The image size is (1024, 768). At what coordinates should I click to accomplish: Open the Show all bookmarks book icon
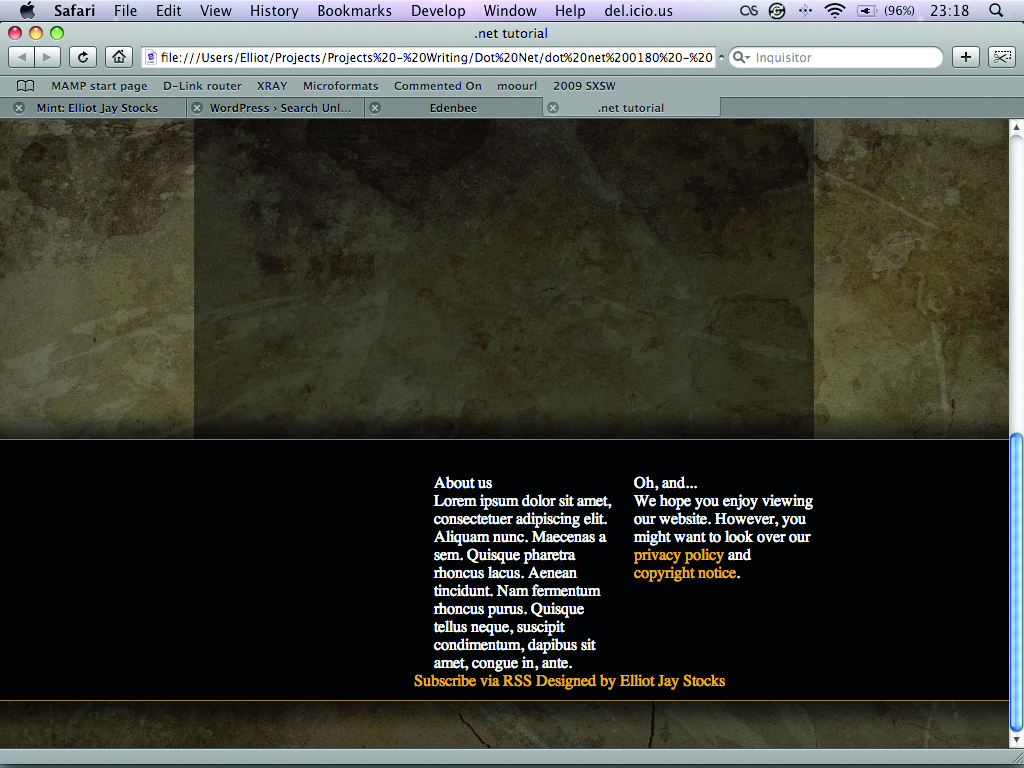click(25, 86)
